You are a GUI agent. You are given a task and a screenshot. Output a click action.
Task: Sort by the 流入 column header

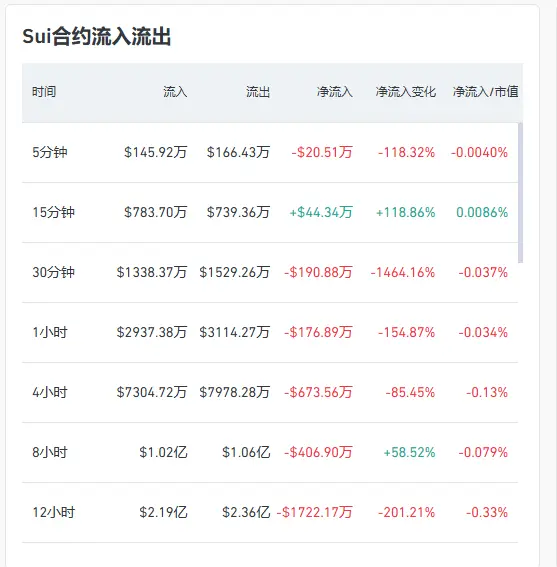click(x=175, y=92)
